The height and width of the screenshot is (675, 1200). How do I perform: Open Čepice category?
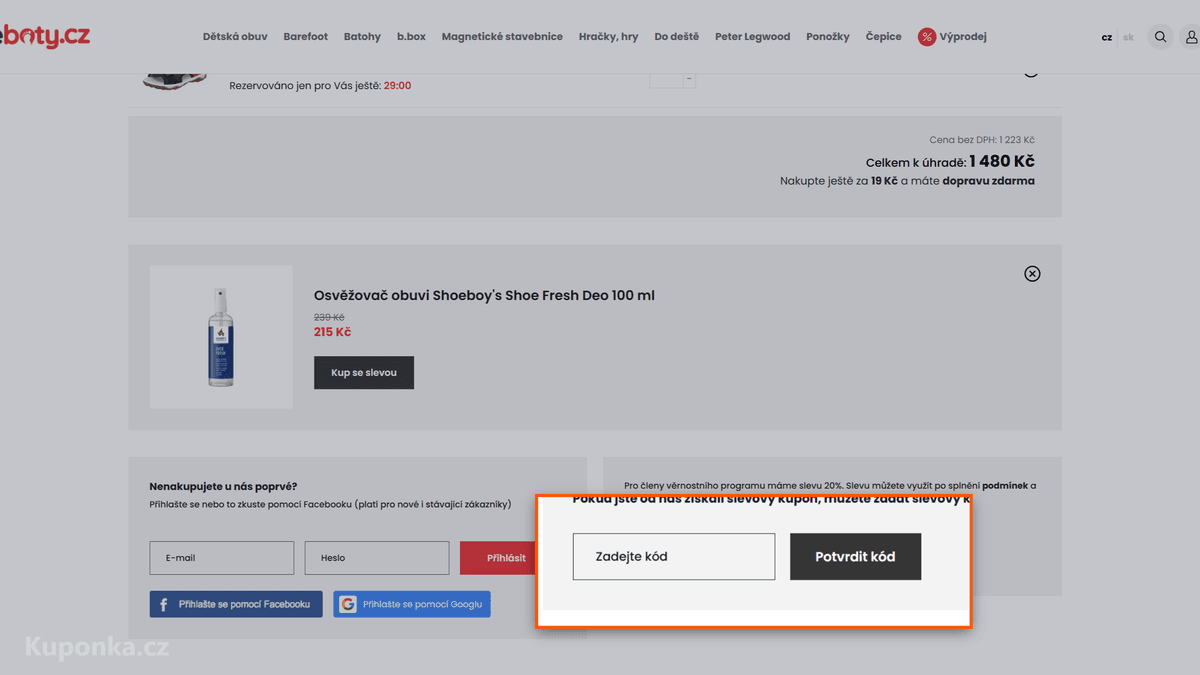click(883, 37)
